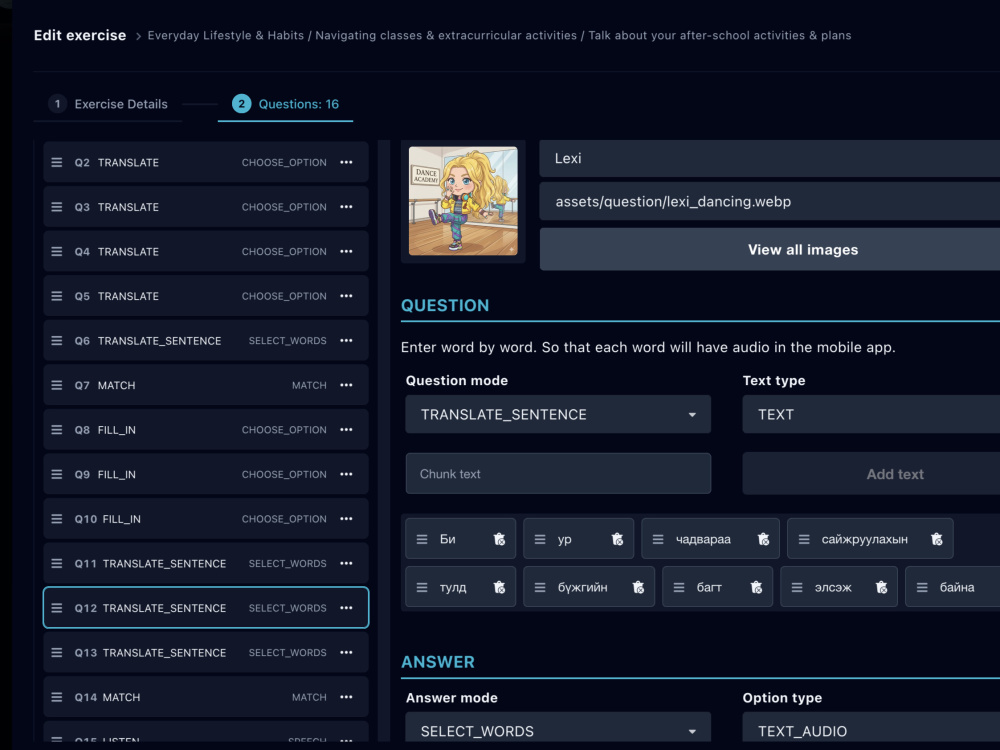
Task: Open the more options menu for Q8 FILL_IN
Action: coord(346,430)
